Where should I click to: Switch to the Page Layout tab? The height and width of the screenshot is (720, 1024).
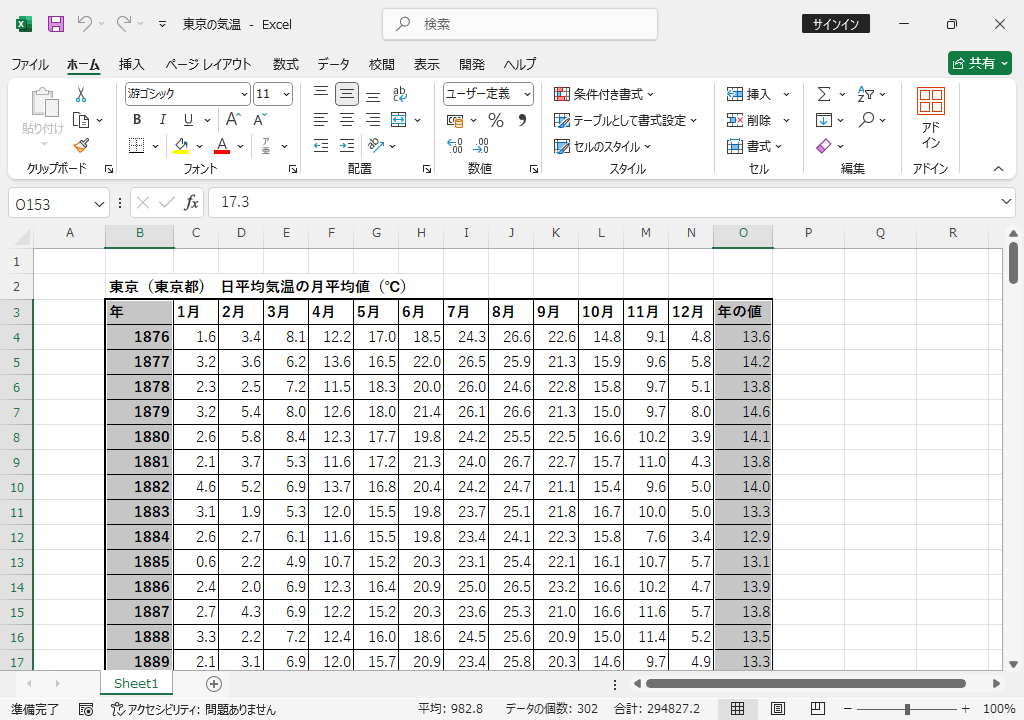click(x=208, y=64)
